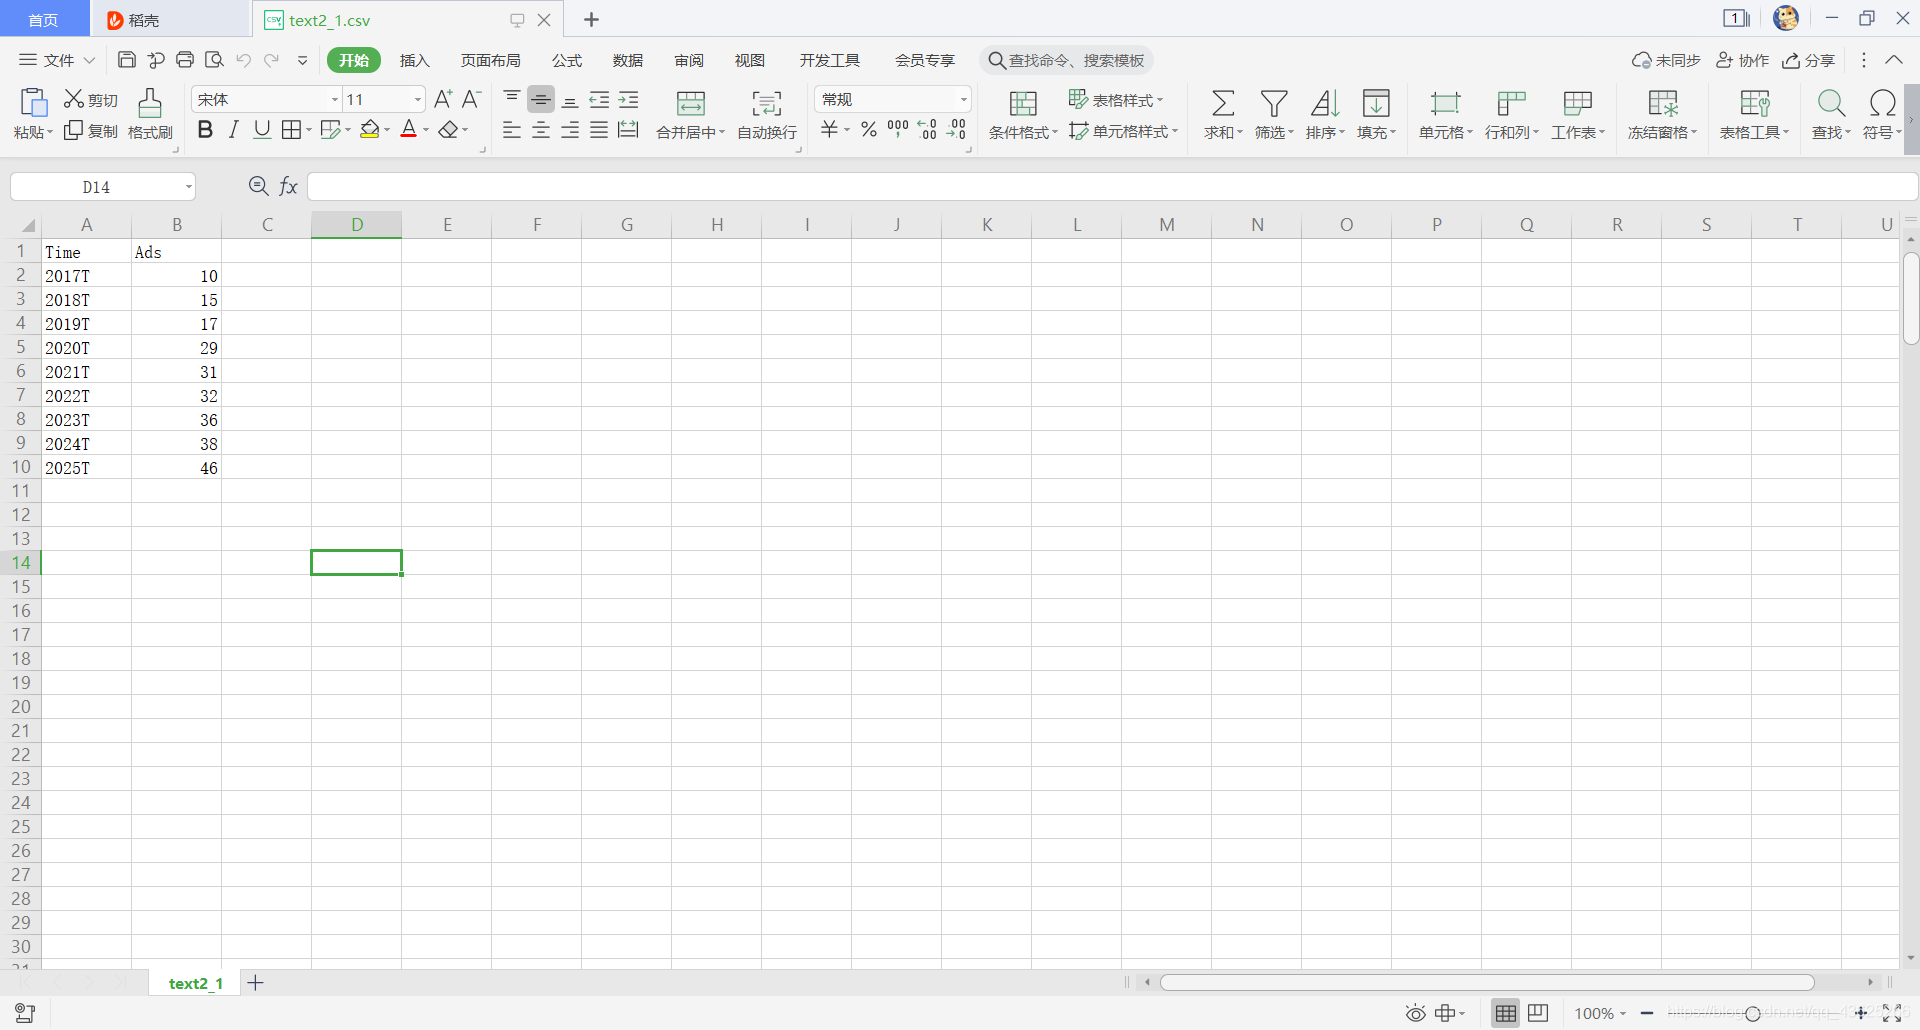Viewport: 1920px width, 1030px height.
Task: Toggle italic formatting
Action: [233, 129]
